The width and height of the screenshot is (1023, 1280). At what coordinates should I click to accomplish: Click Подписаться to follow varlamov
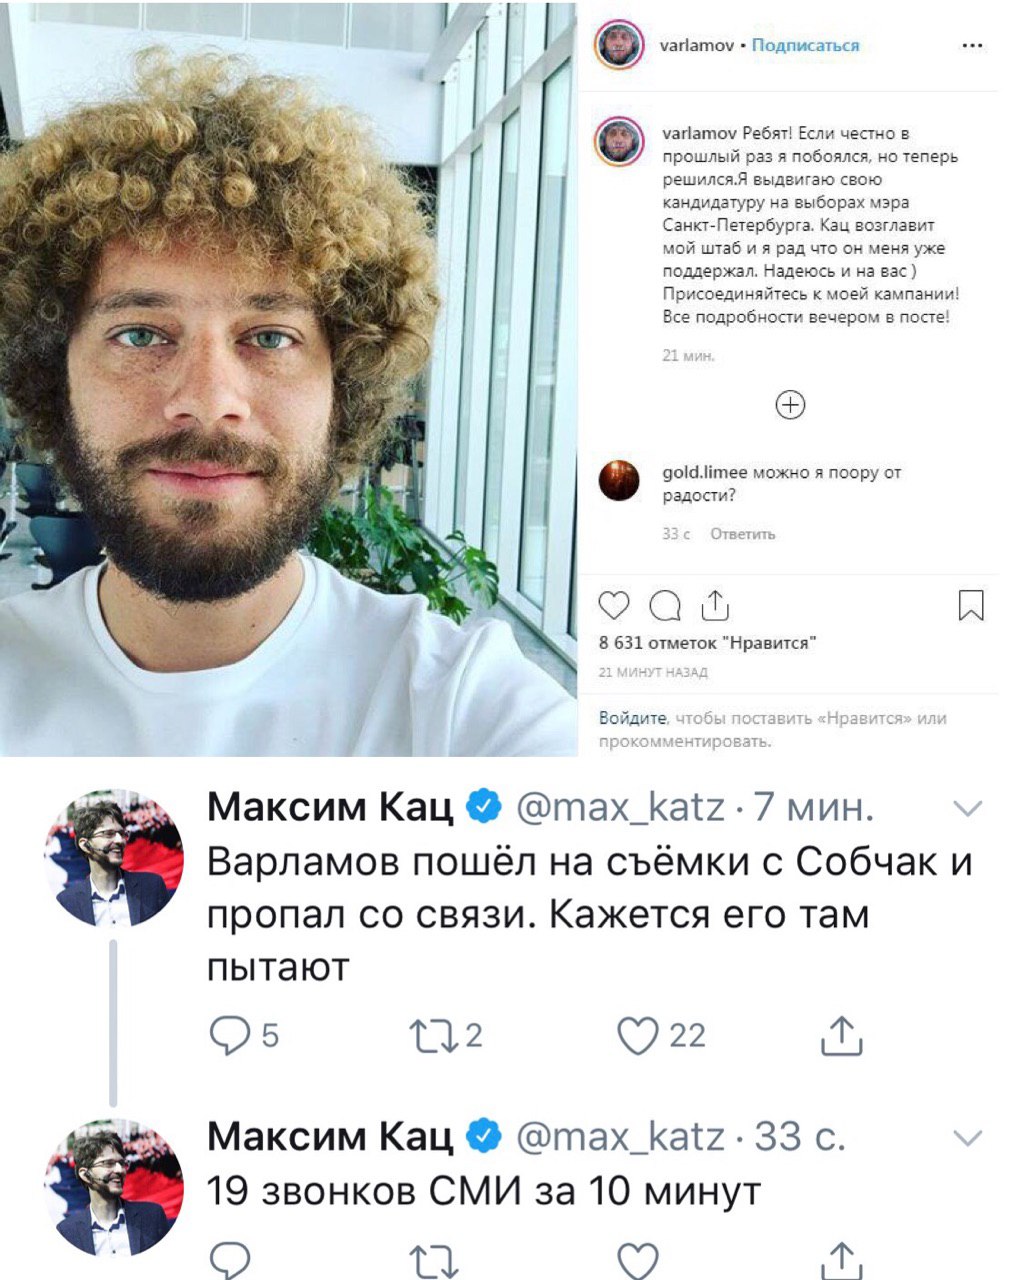coord(805,46)
